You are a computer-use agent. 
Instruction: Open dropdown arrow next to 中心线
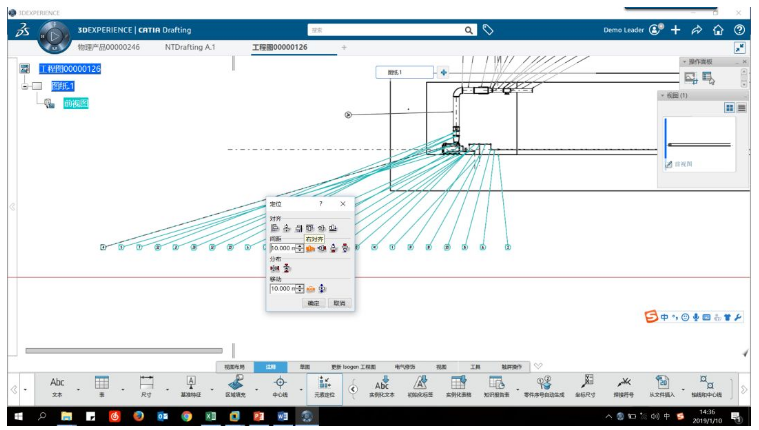coord(301,390)
